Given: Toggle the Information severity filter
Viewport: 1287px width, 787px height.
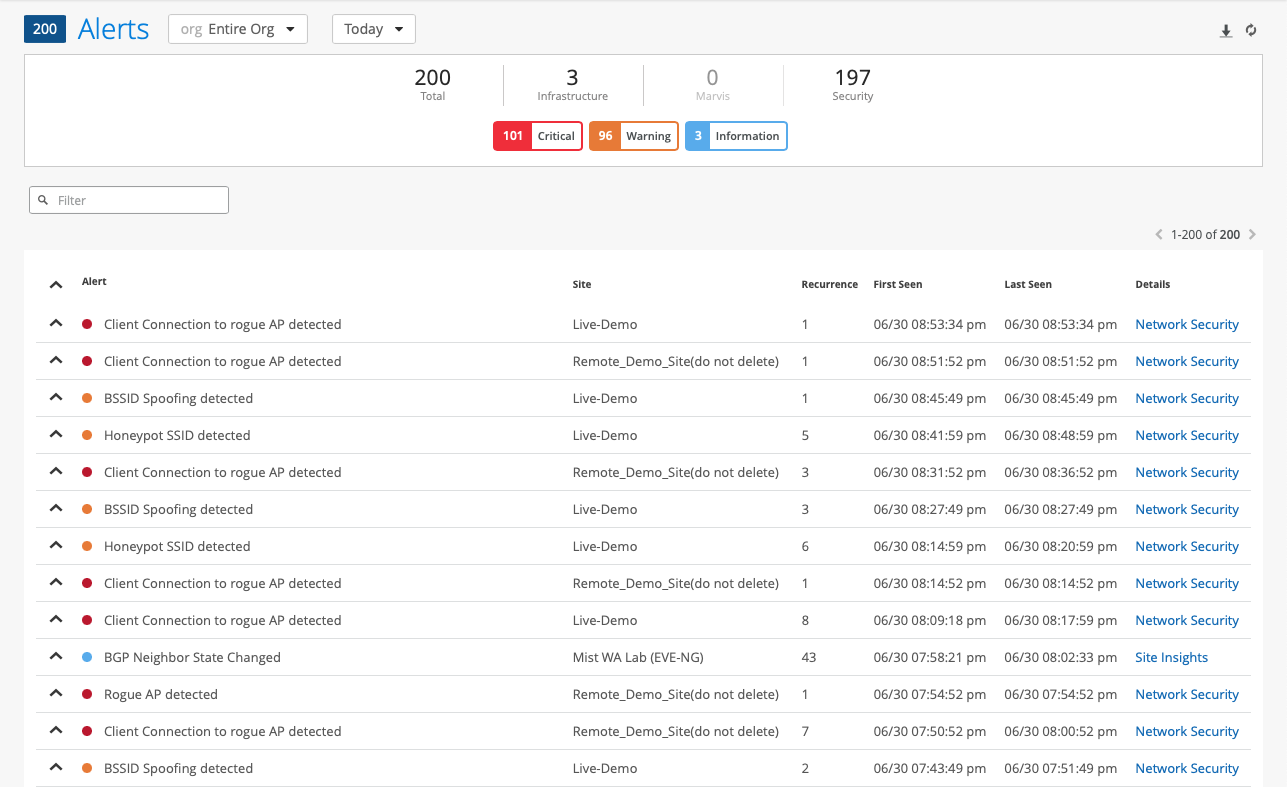Looking at the screenshot, I should [736, 136].
